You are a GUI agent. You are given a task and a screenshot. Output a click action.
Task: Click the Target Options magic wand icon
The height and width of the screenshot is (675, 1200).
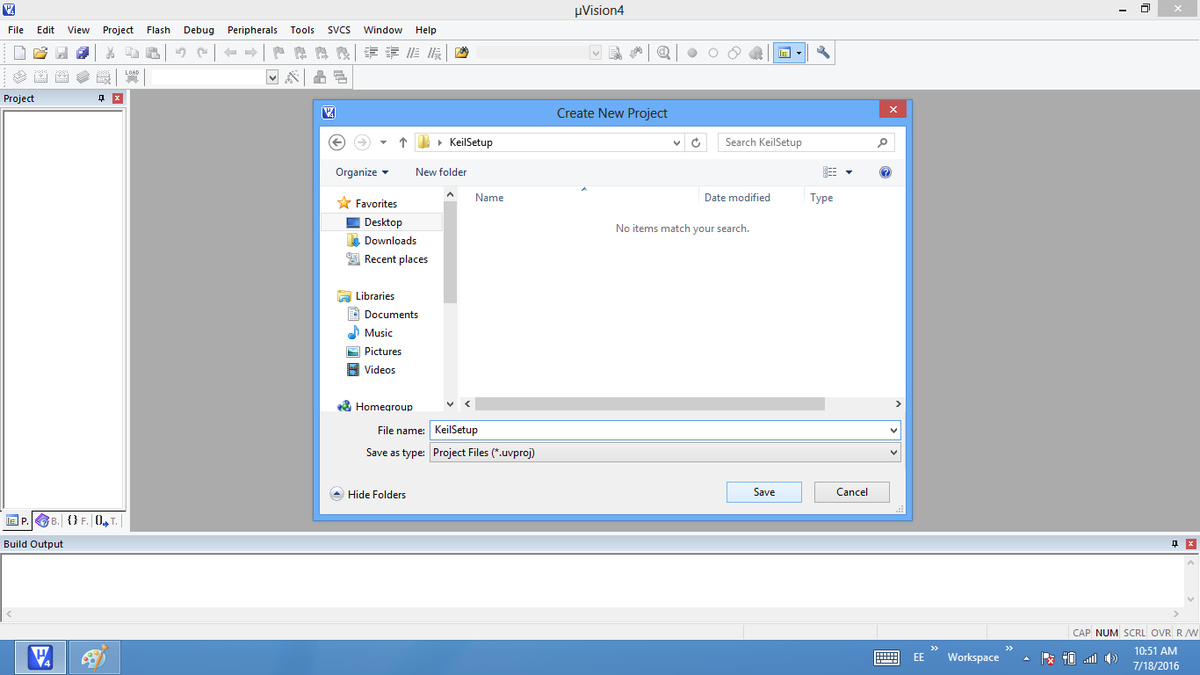tap(293, 77)
